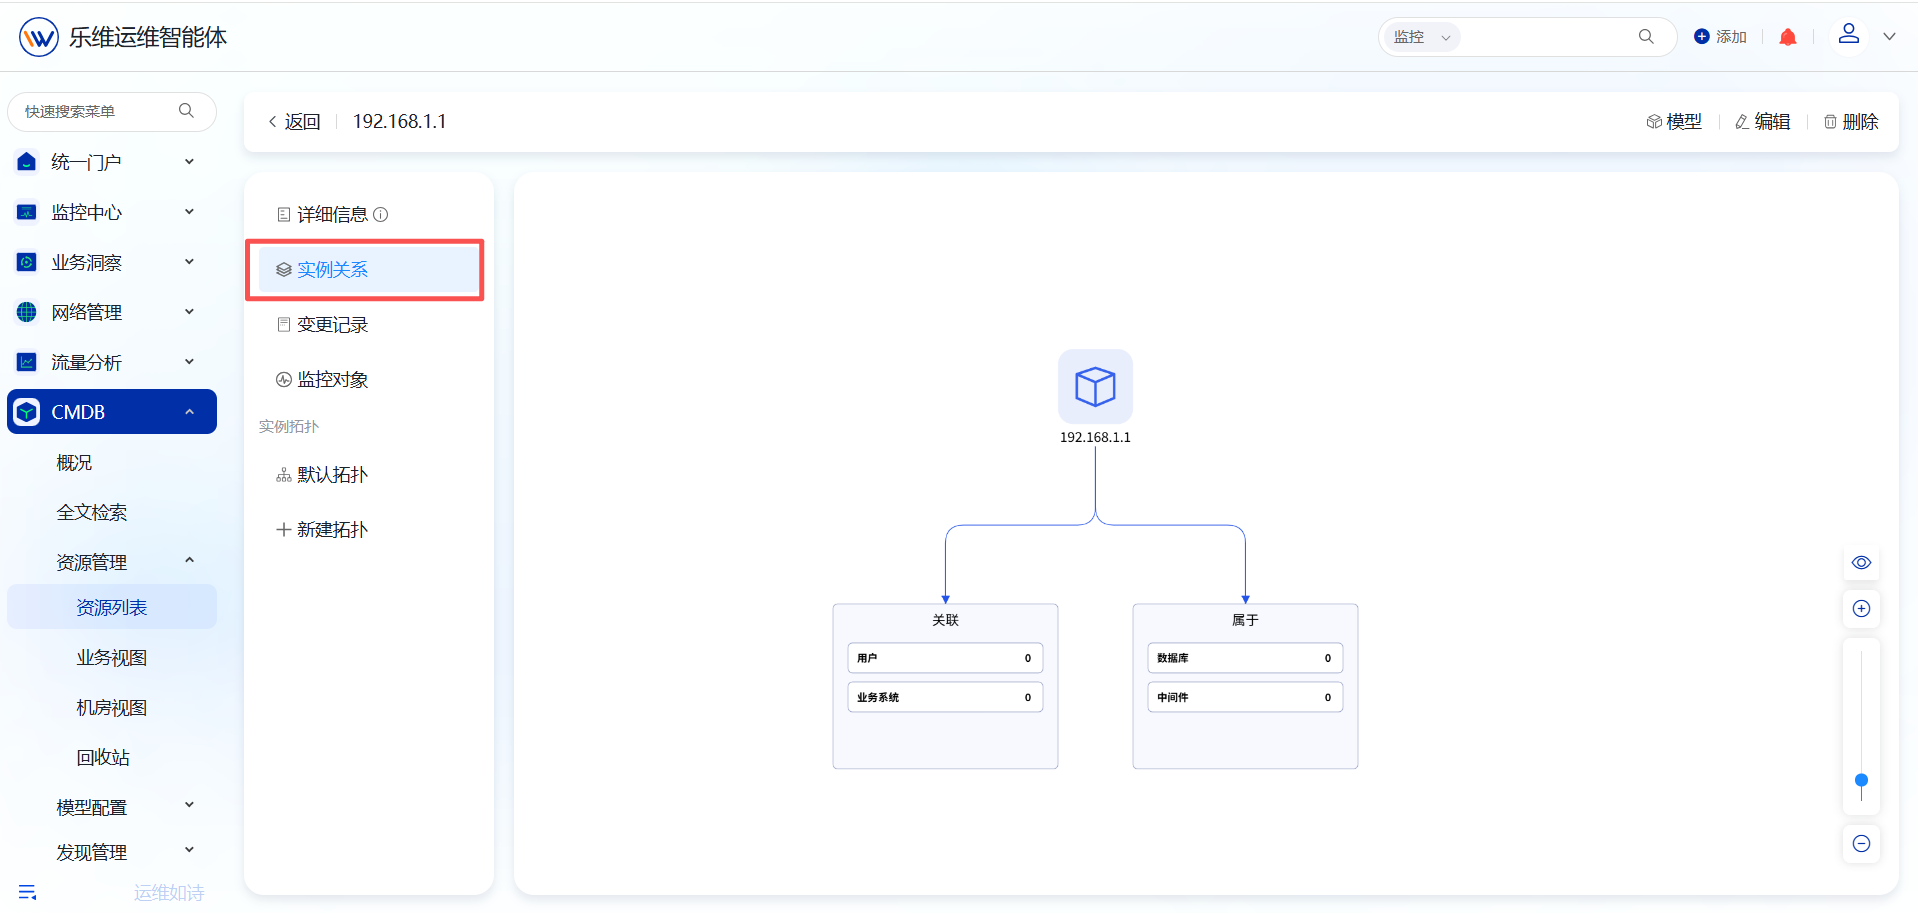
Task: Click the 业务洞察 icon
Action: pyautogui.click(x=27, y=262)
